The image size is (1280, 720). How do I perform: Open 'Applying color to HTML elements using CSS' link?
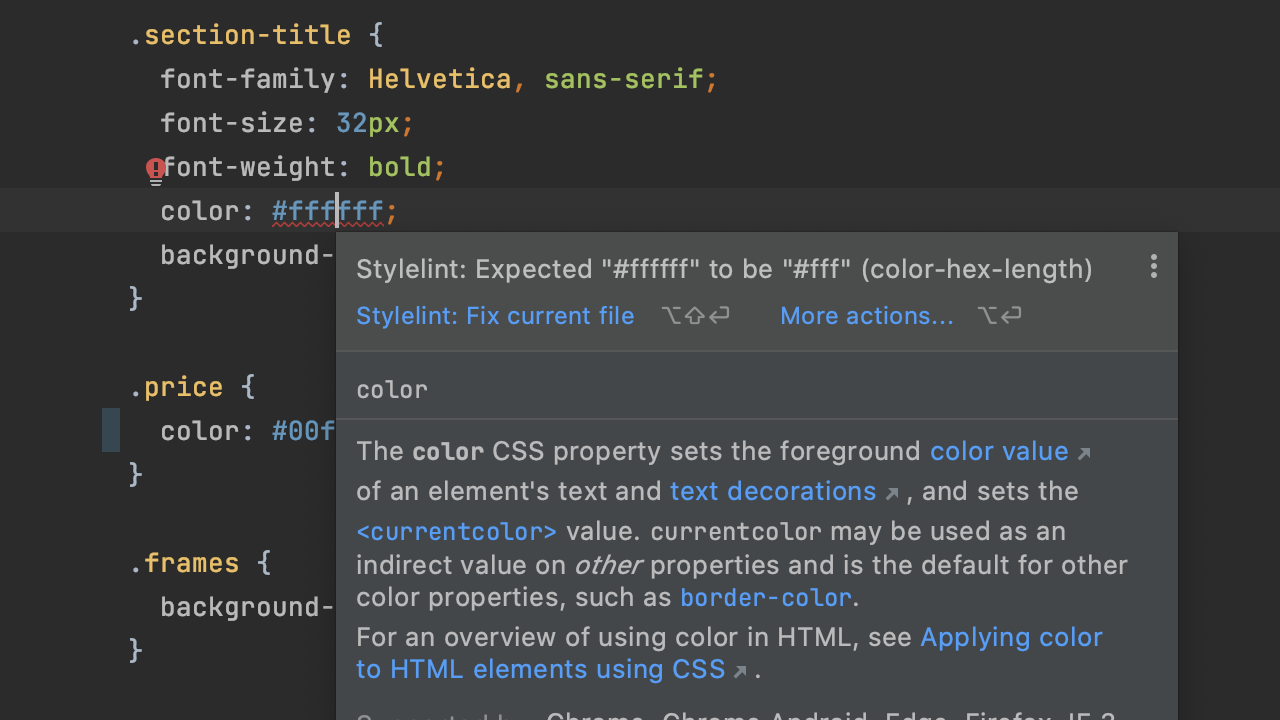click(729, 653)
